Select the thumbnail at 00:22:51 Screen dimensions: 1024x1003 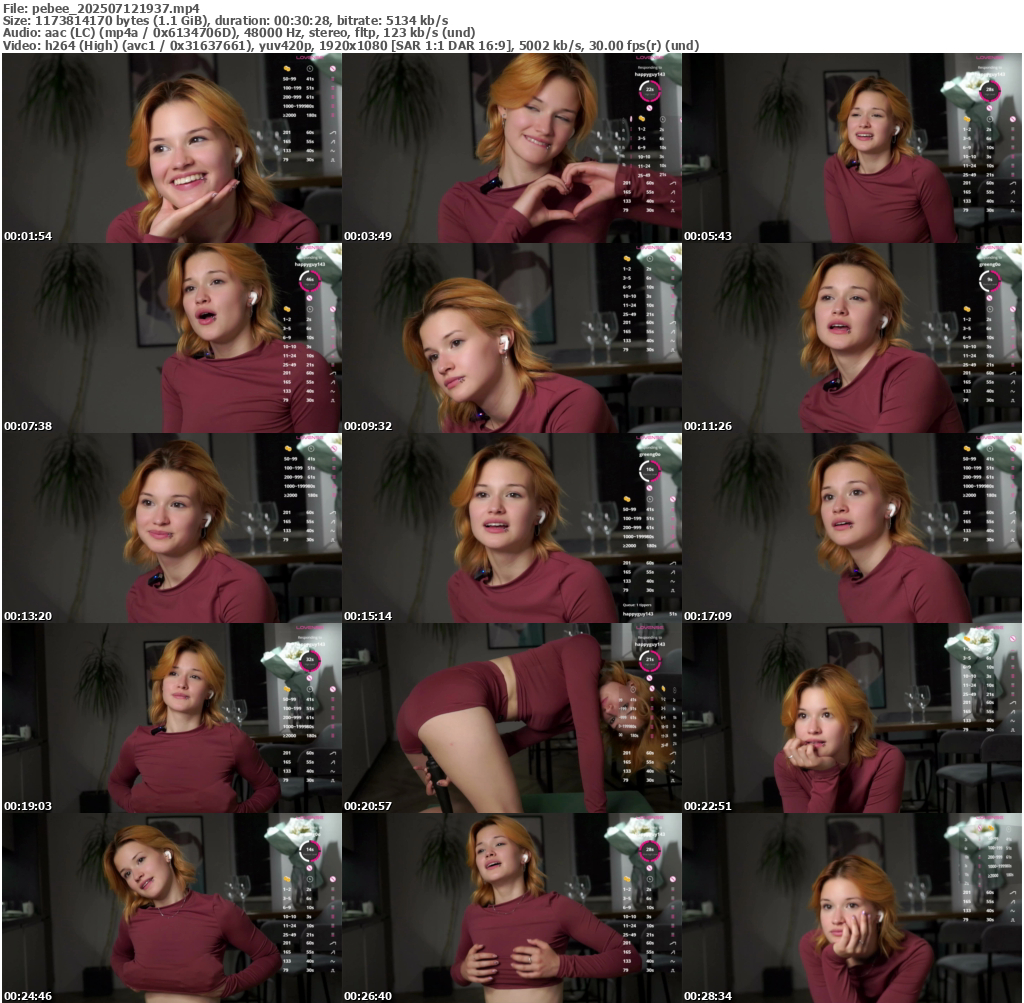(x=852, y=718)
